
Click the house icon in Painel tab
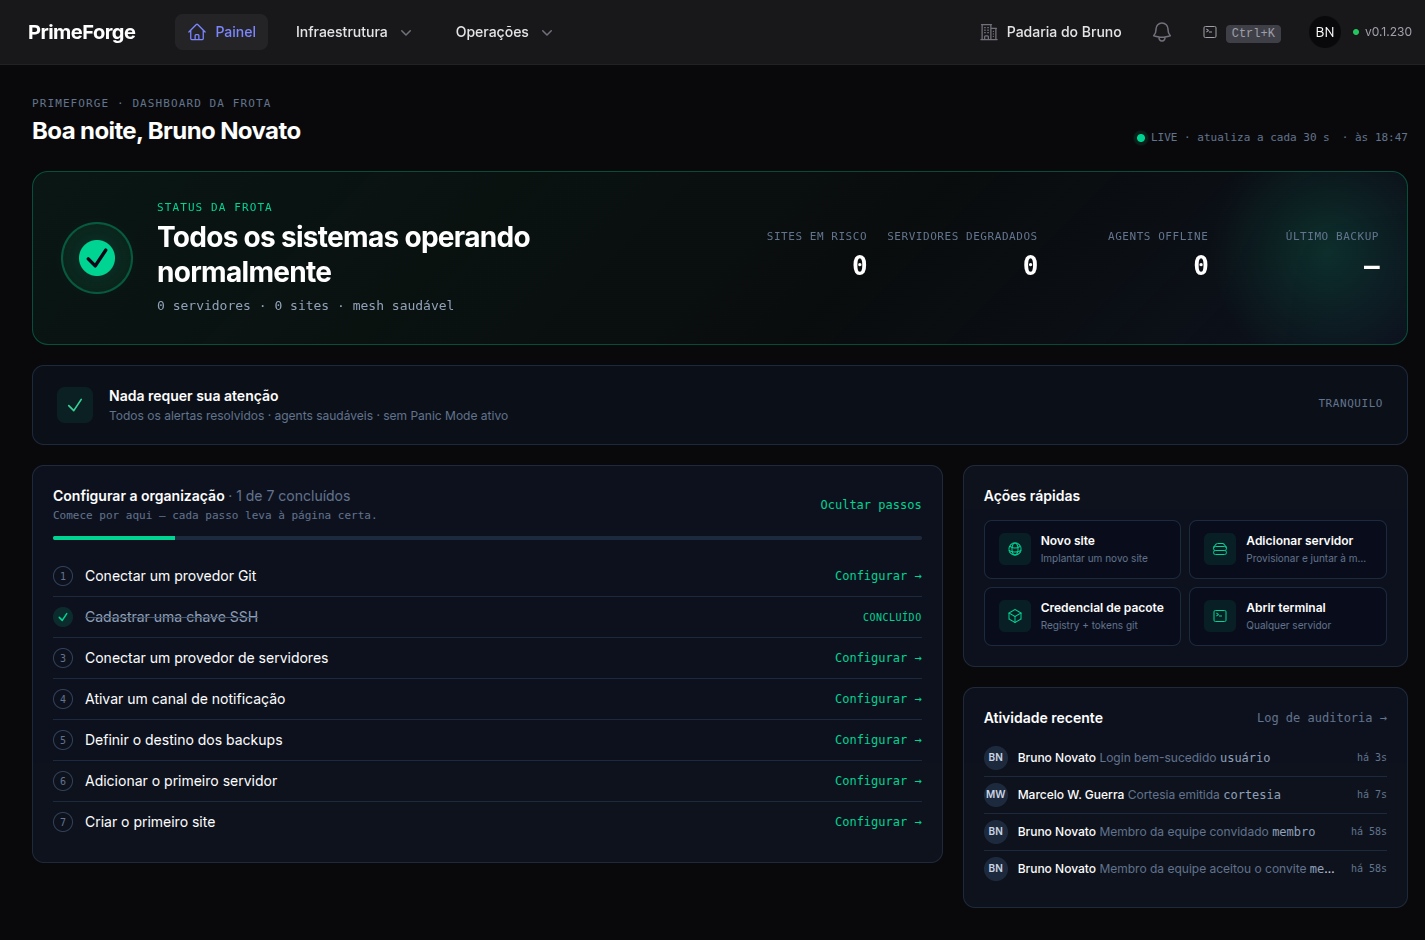[x=197, y=32]
